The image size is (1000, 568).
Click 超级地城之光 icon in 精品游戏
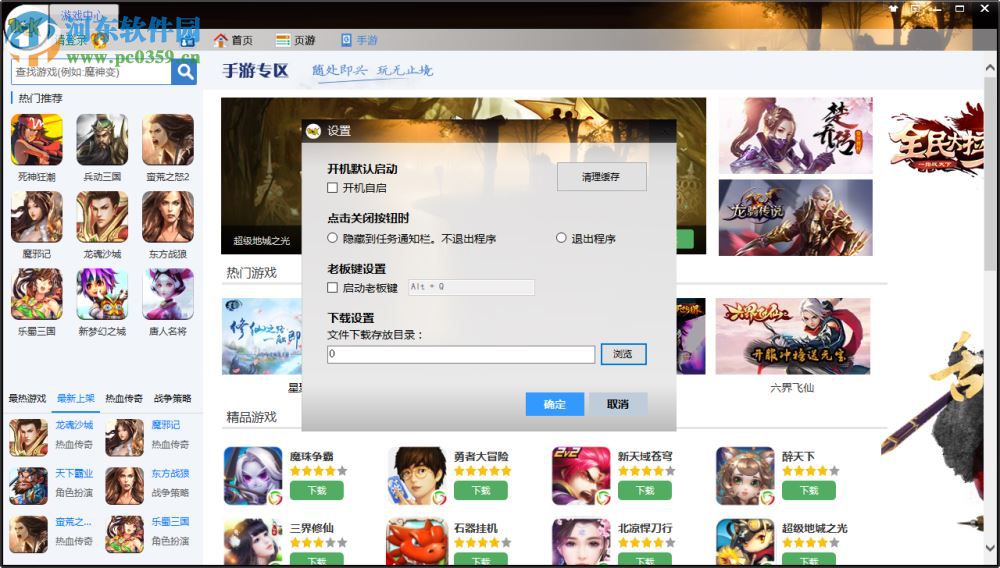tap(745, 542)
